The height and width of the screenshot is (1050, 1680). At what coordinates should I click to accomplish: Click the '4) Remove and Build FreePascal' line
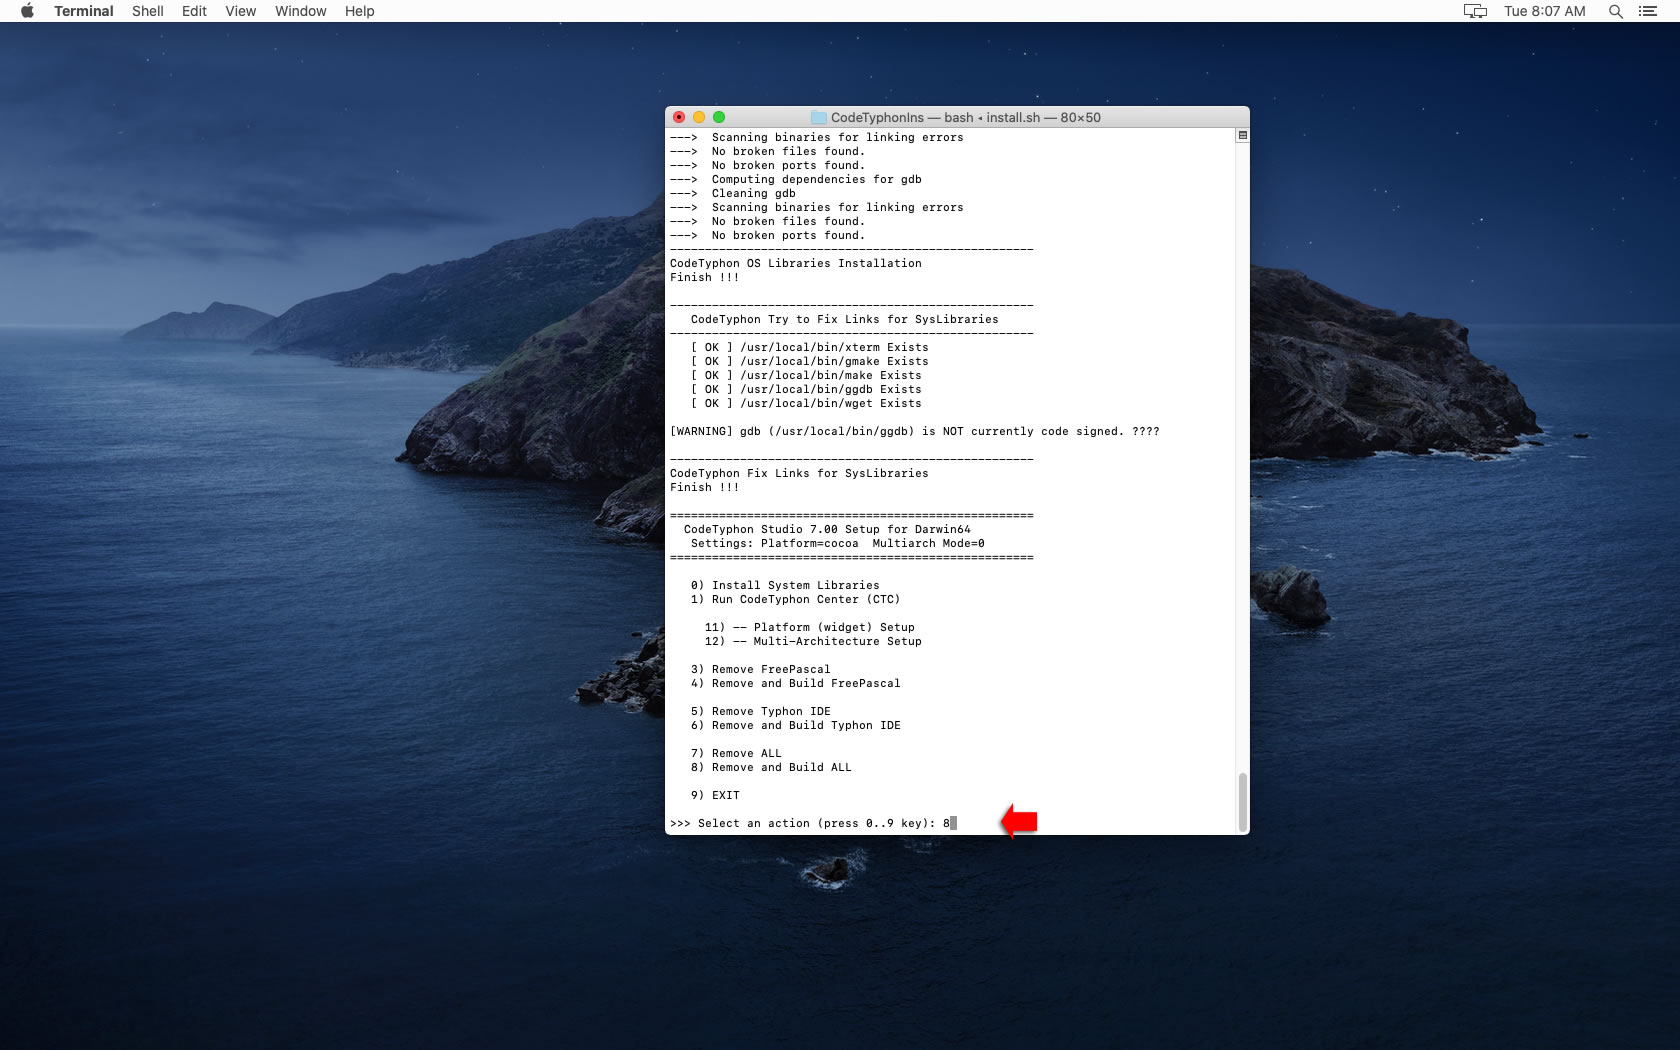(x=795, y=683)
